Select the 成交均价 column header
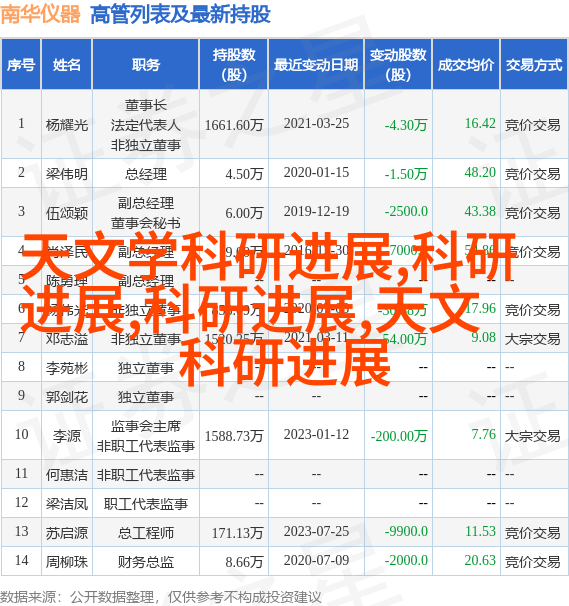 click(466, 65)
